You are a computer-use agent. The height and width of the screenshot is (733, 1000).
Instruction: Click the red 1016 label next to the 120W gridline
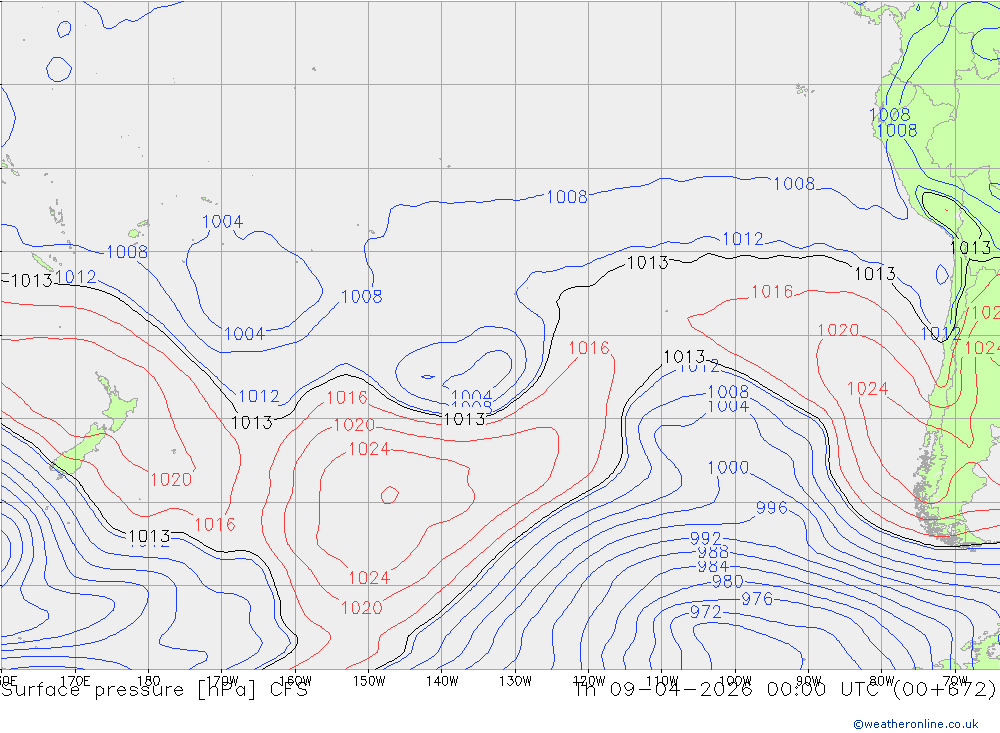pyautogui.click(x=589, y=348)
